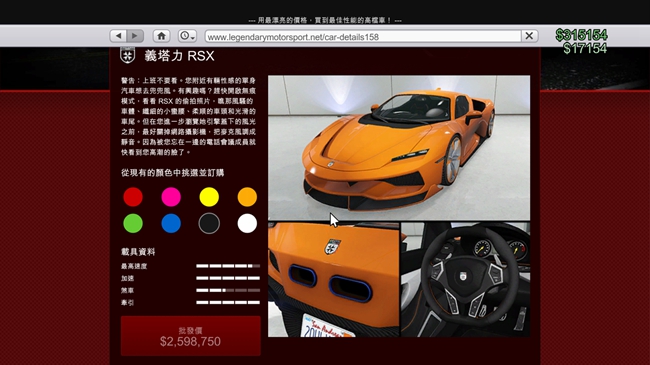The image size is (650, 365).
Task: Click the browser back arrow button
Action: tap(118, 36)
